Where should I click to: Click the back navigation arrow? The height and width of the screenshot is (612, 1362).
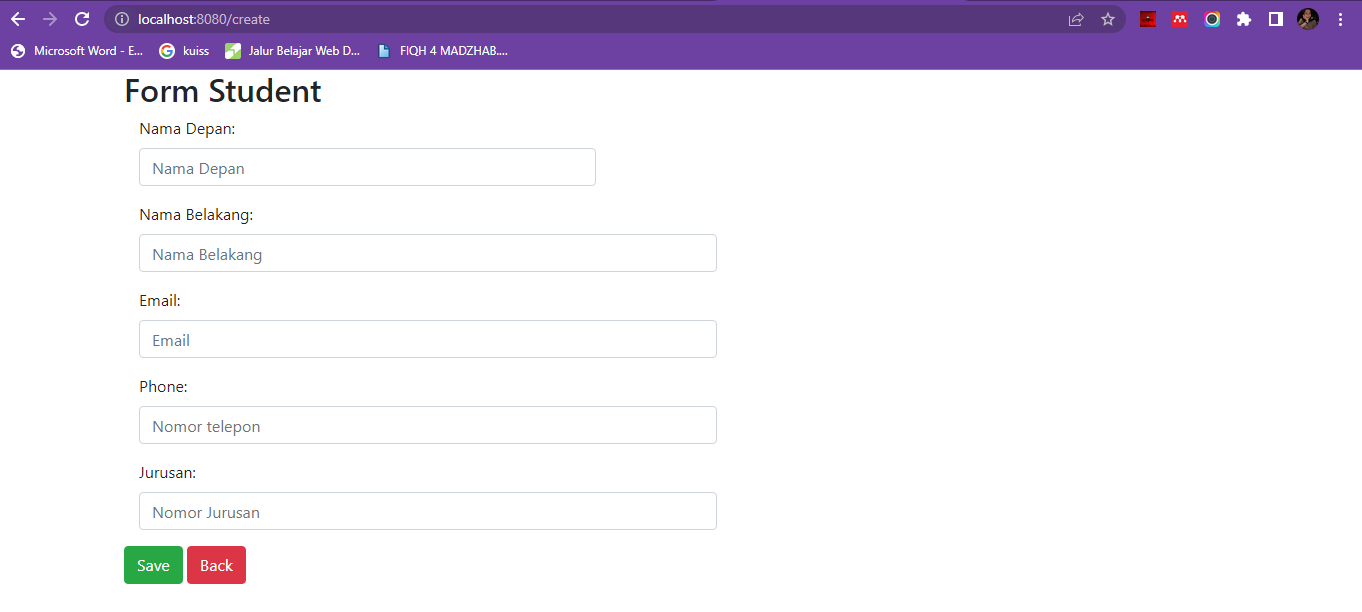pos(17,18)
